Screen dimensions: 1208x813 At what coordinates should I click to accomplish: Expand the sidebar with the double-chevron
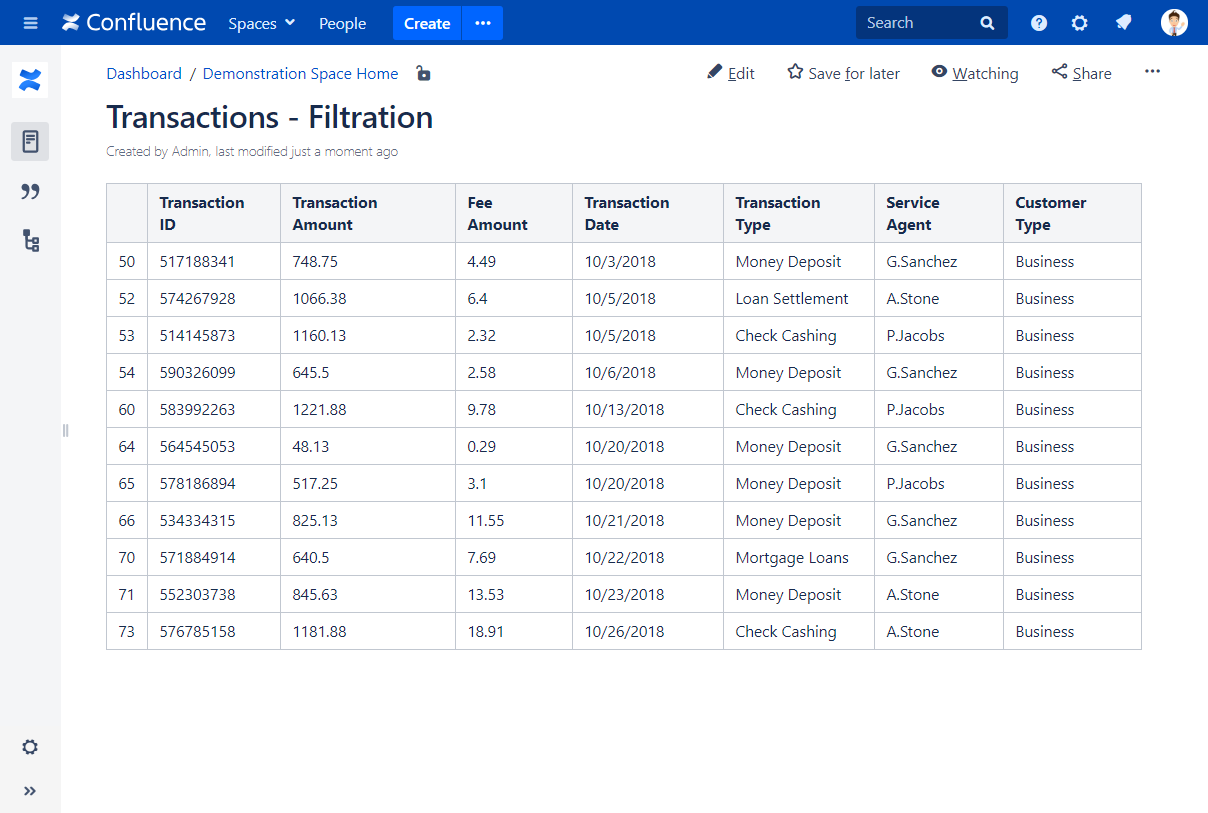click(29, 790)
